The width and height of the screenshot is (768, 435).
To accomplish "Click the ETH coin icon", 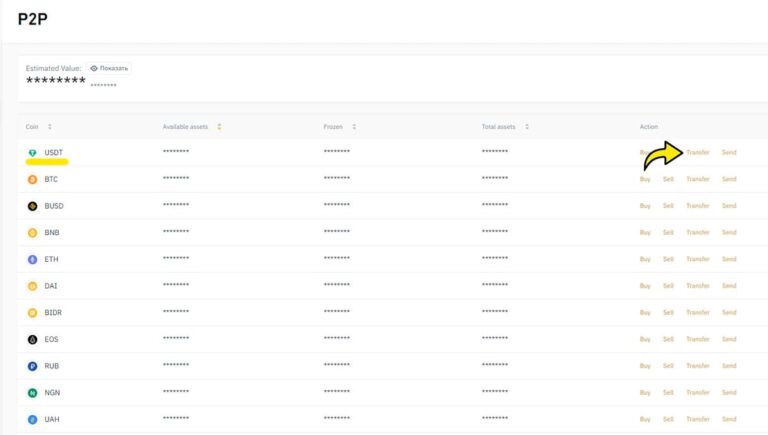I will 32,260.
